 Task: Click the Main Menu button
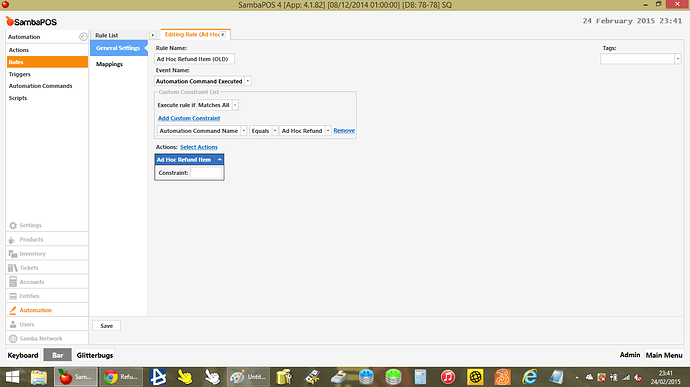(664, 355)
